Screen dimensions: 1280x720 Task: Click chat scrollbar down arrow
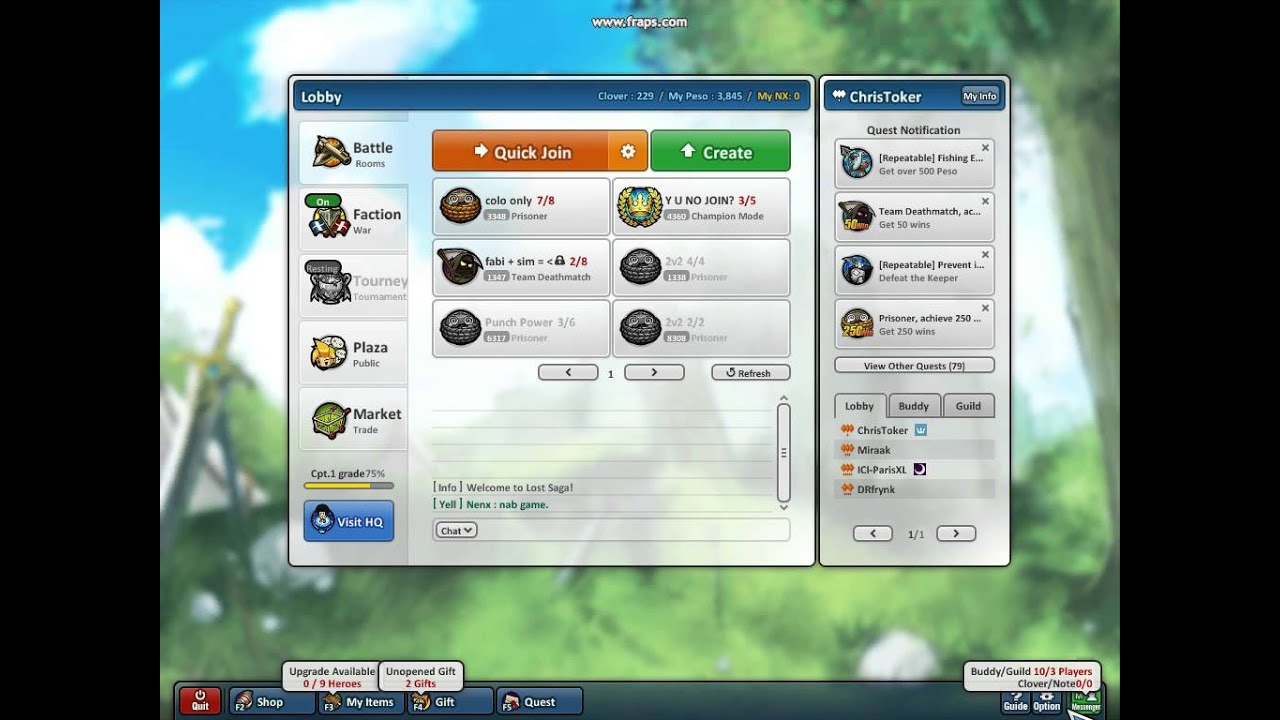click(783, 507)
